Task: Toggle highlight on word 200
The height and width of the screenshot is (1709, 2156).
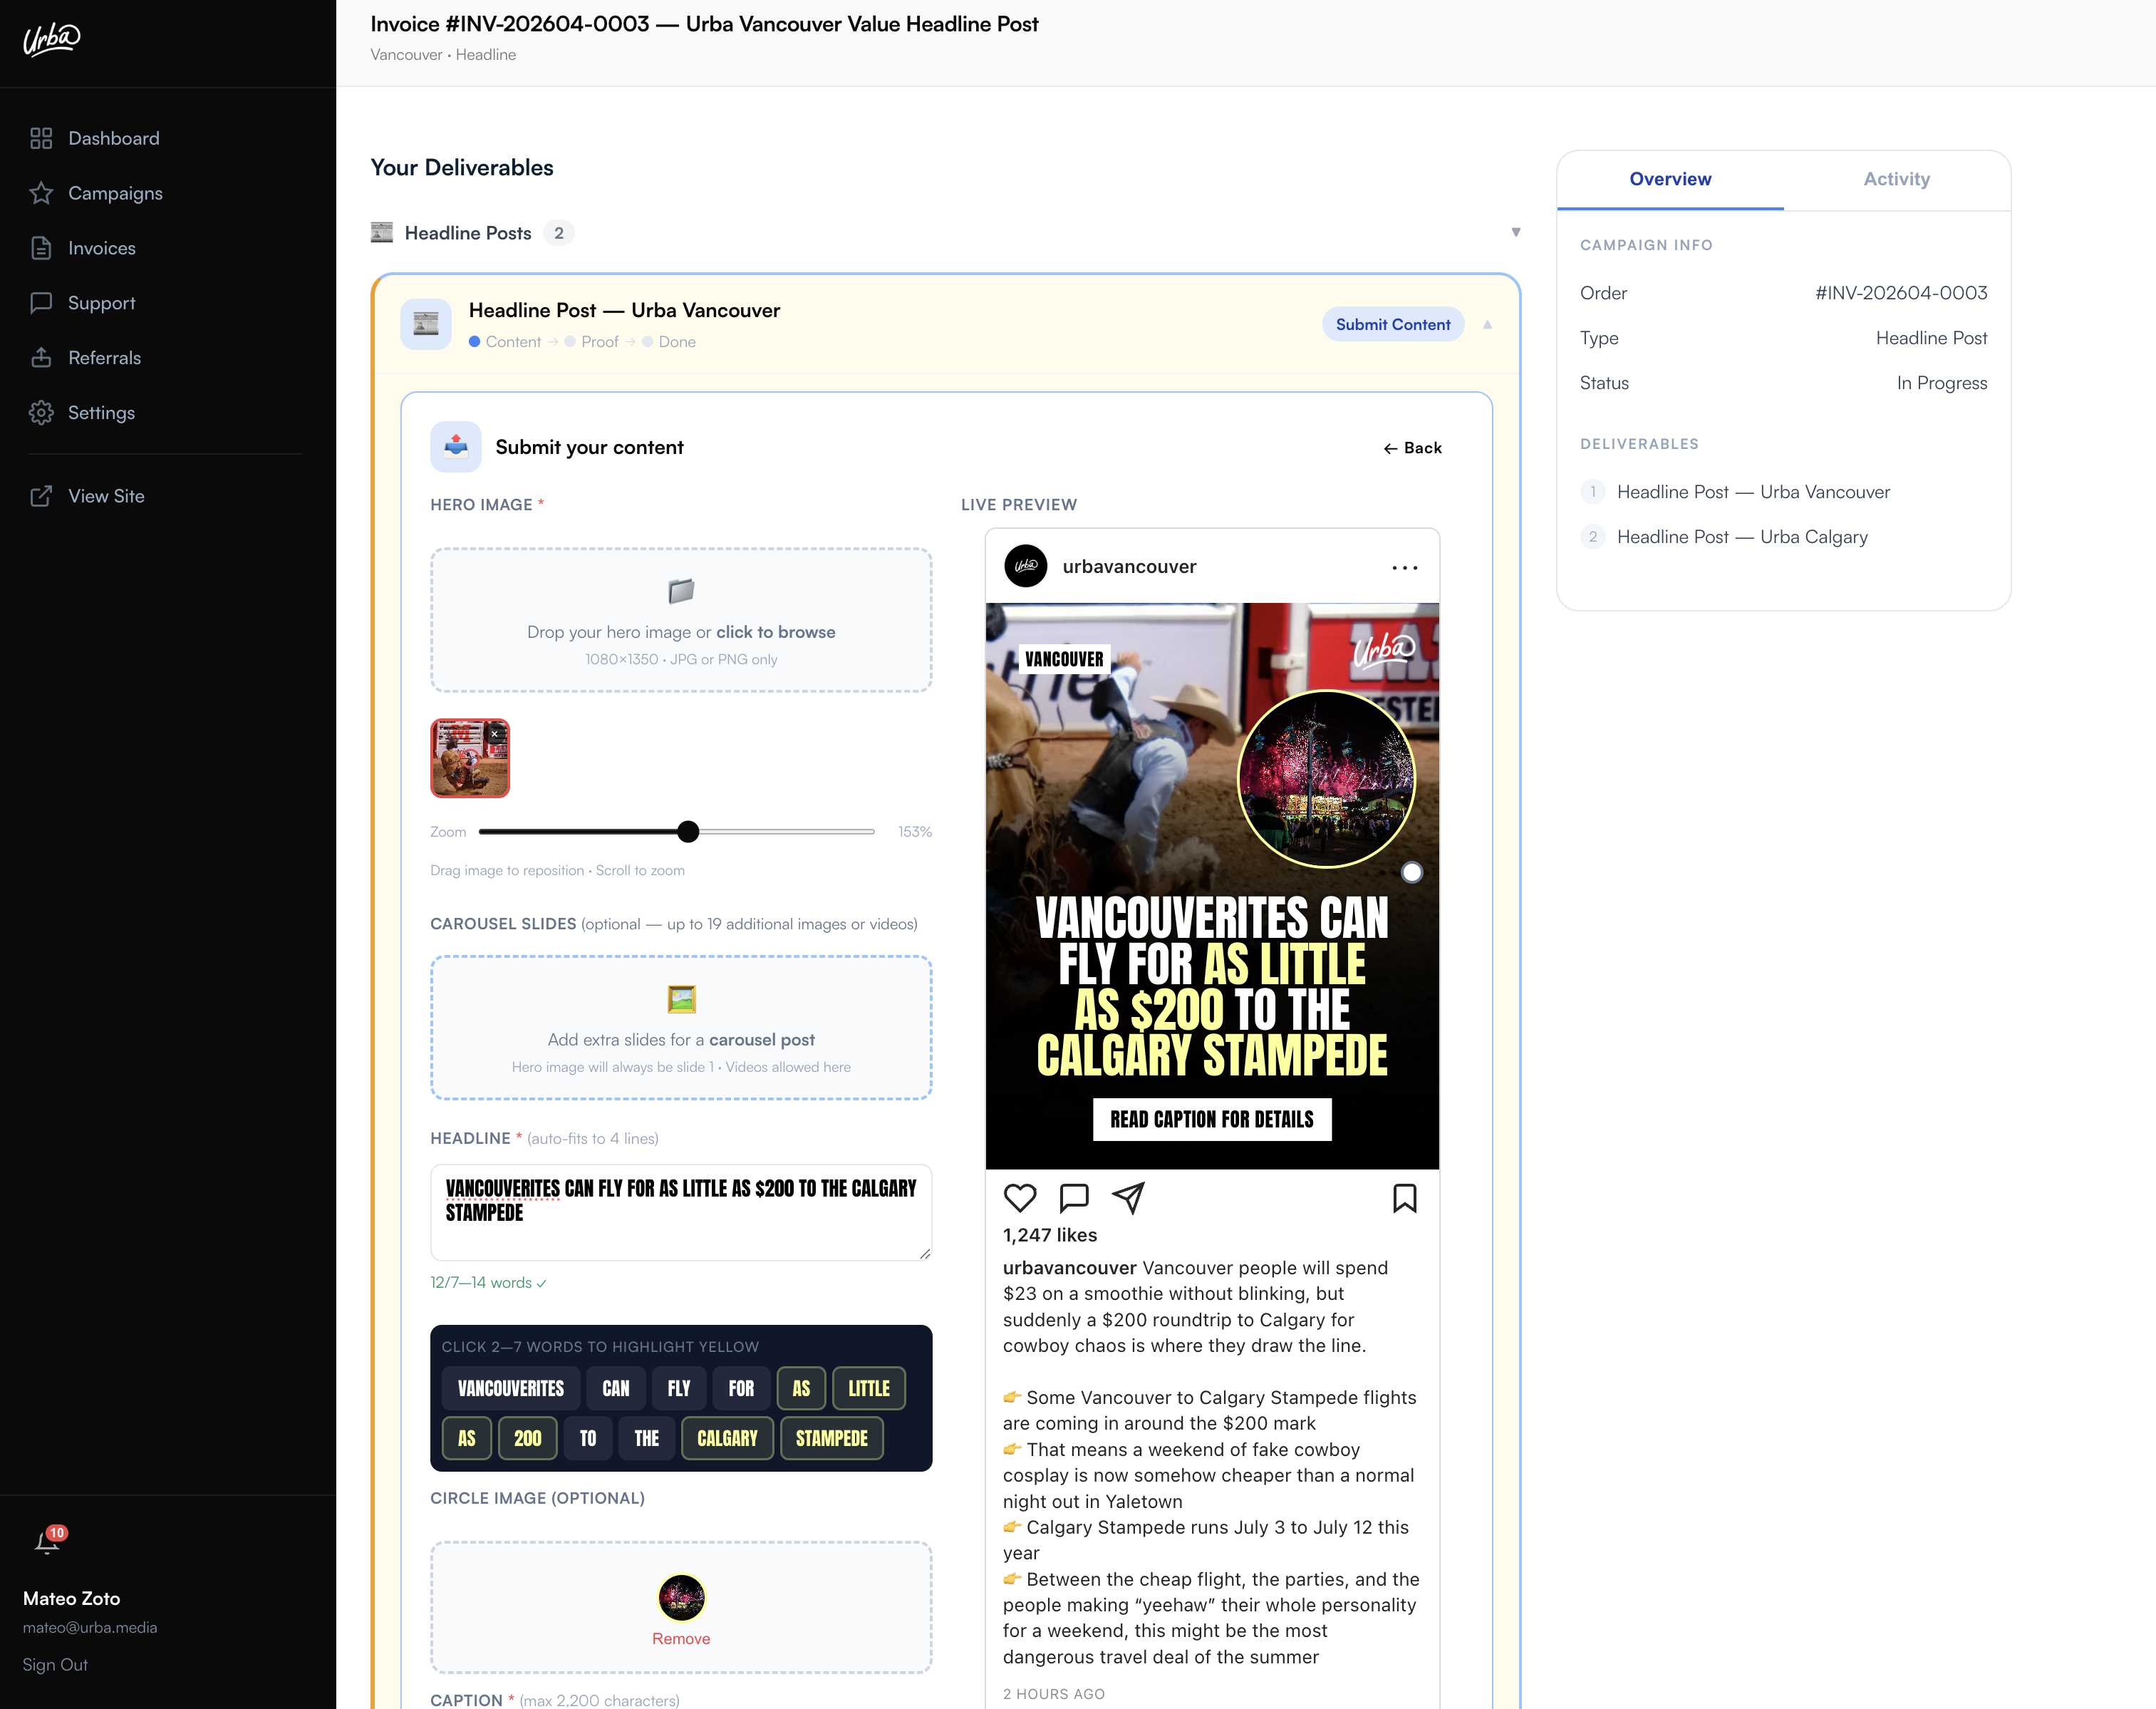Action: [x=527, y=1438]
